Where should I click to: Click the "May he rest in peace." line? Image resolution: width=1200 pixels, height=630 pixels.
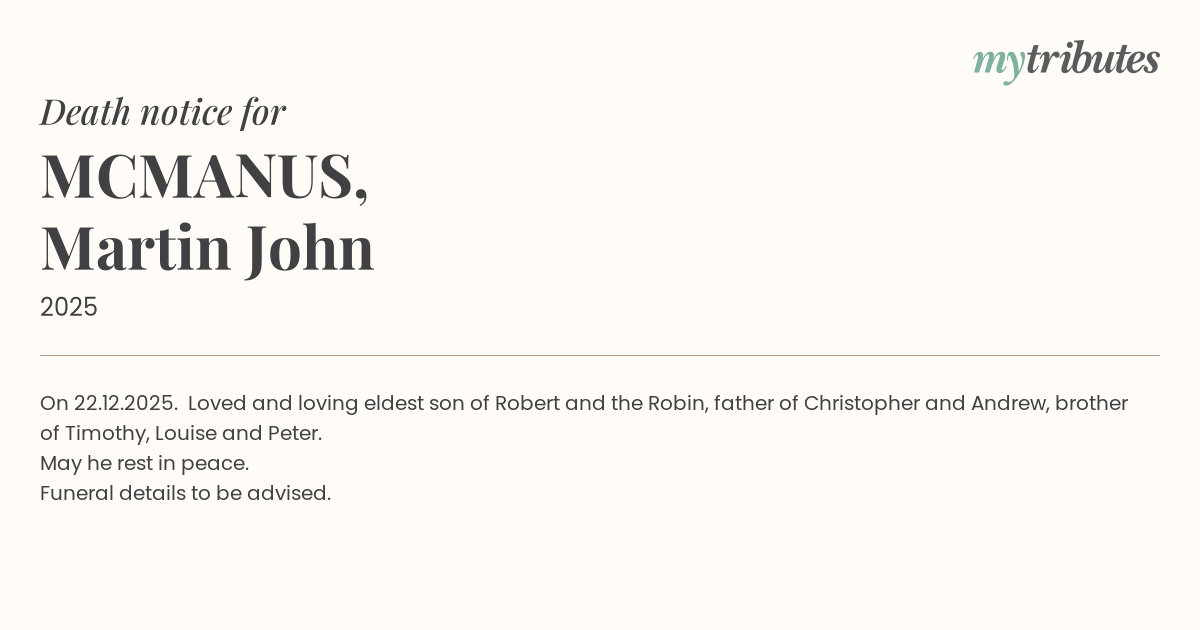point(144,464)
